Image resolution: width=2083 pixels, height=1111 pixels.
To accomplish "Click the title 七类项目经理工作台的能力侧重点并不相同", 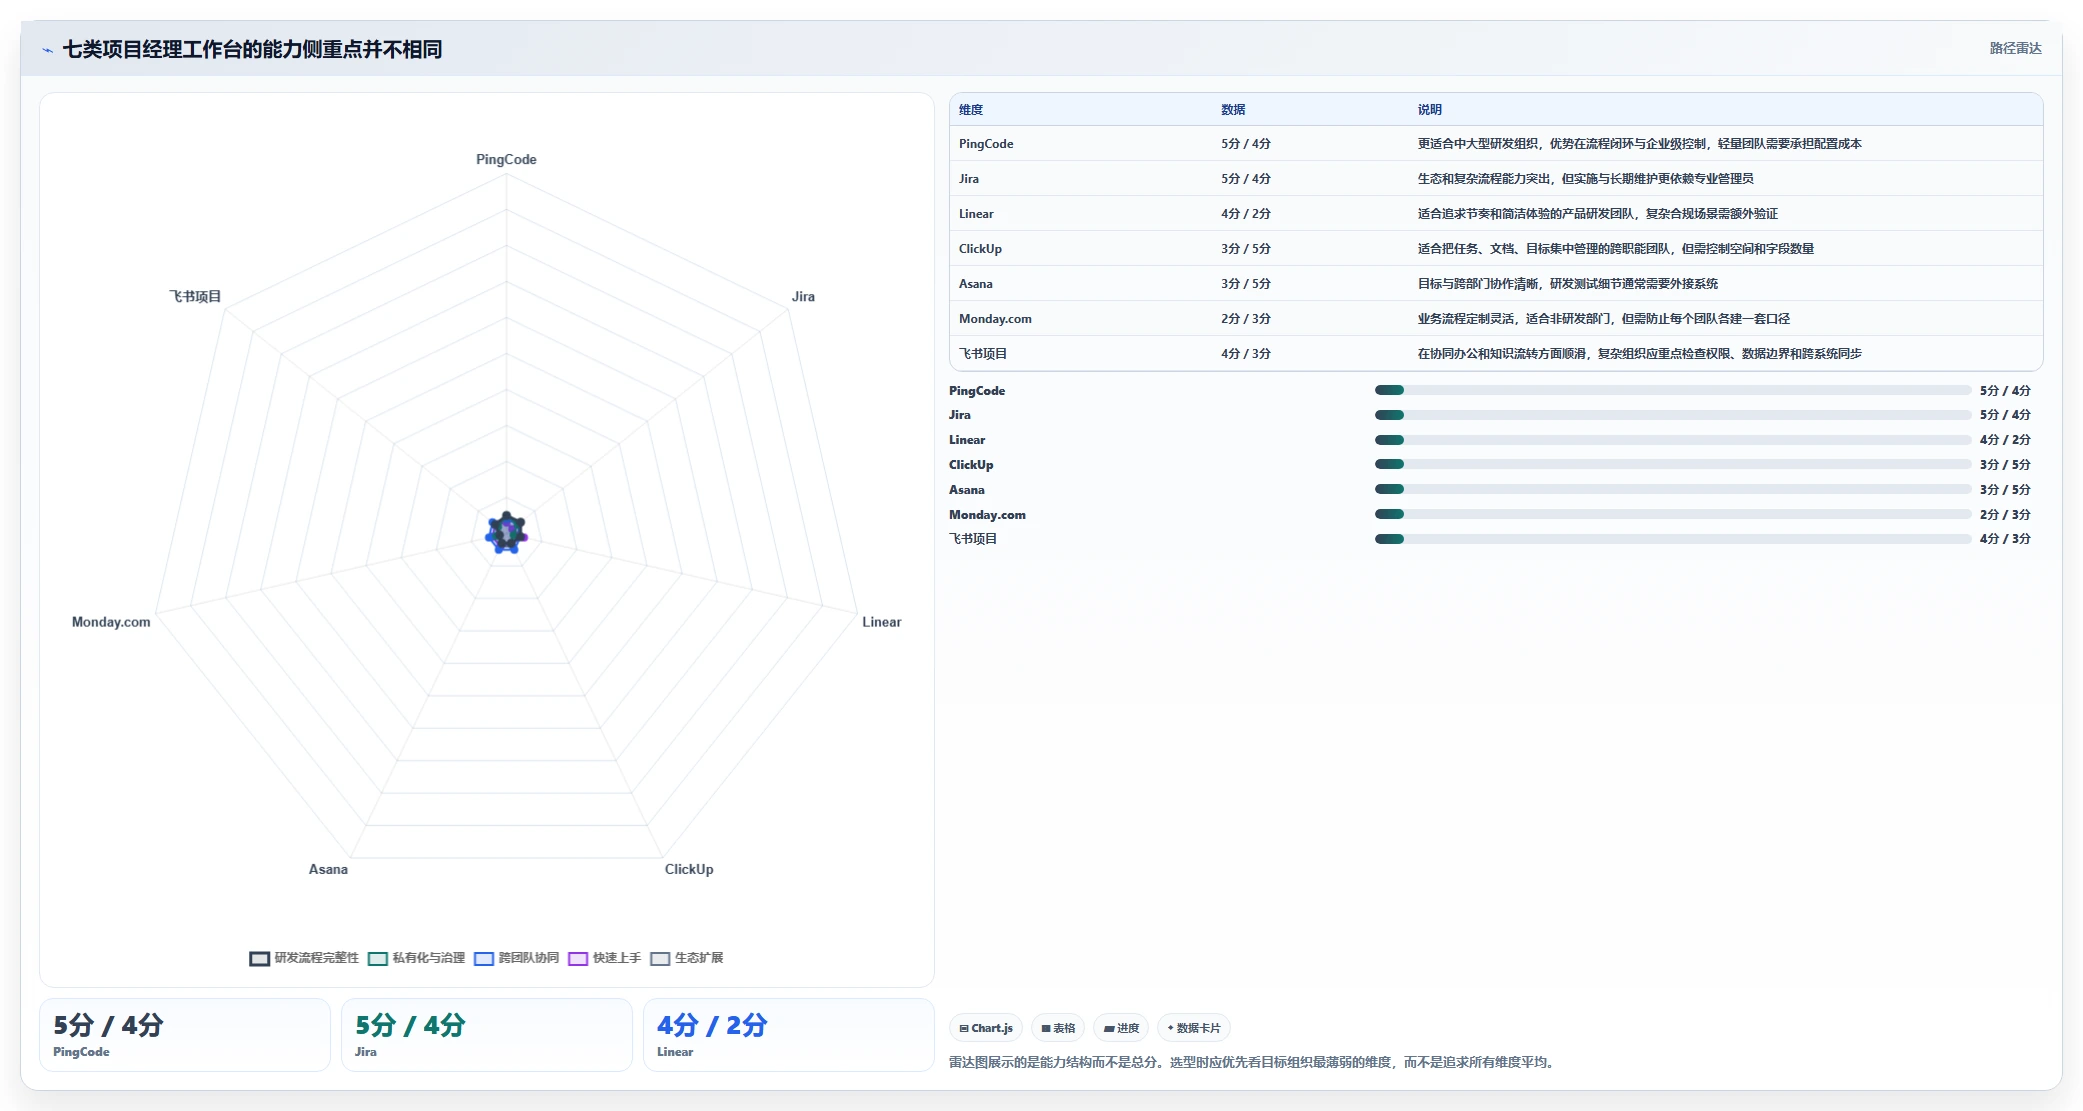I will pos(252,50).
